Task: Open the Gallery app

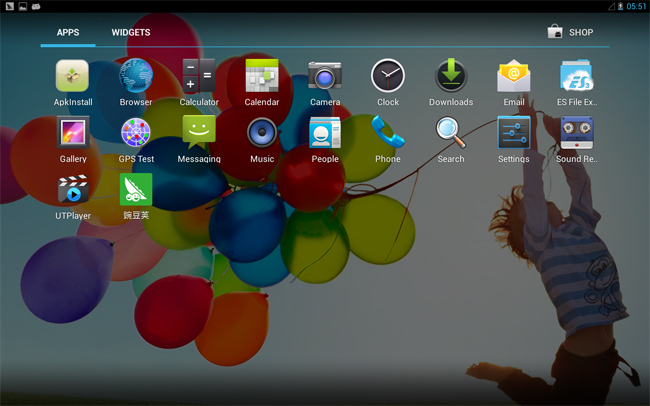Action: [73, 140]
